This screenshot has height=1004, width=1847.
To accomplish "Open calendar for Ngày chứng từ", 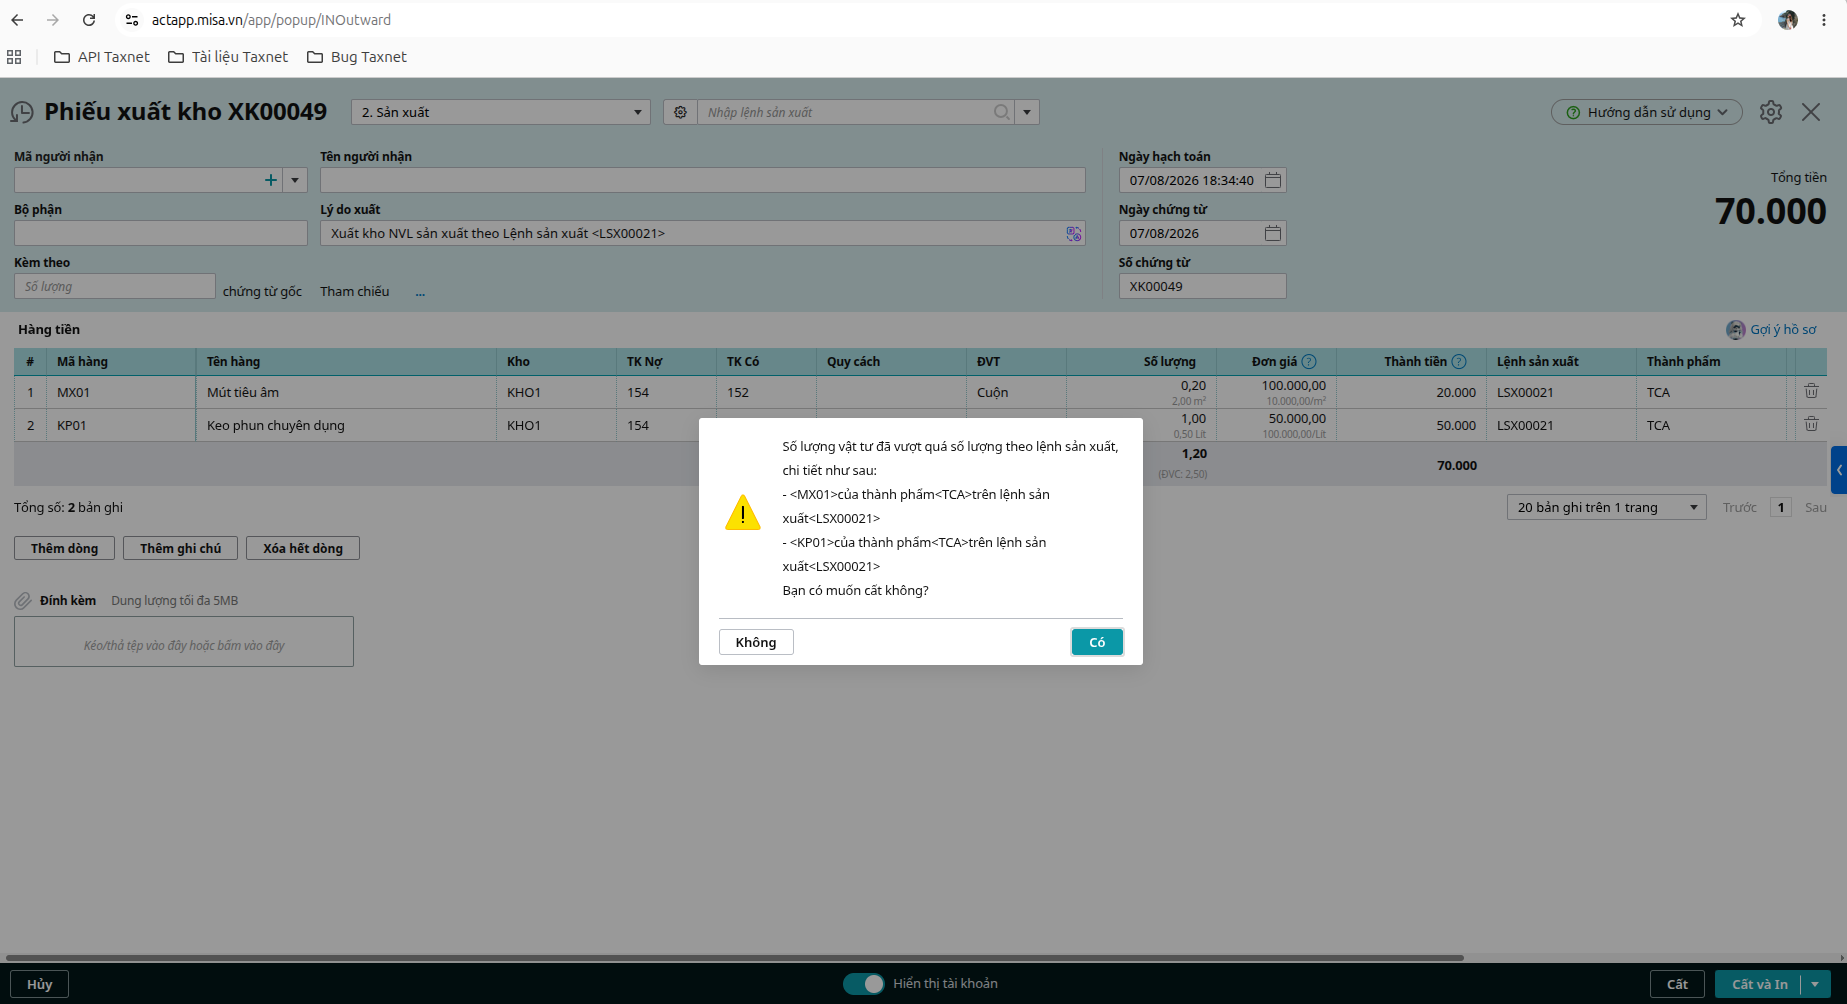I will [x=1273, y=233].
